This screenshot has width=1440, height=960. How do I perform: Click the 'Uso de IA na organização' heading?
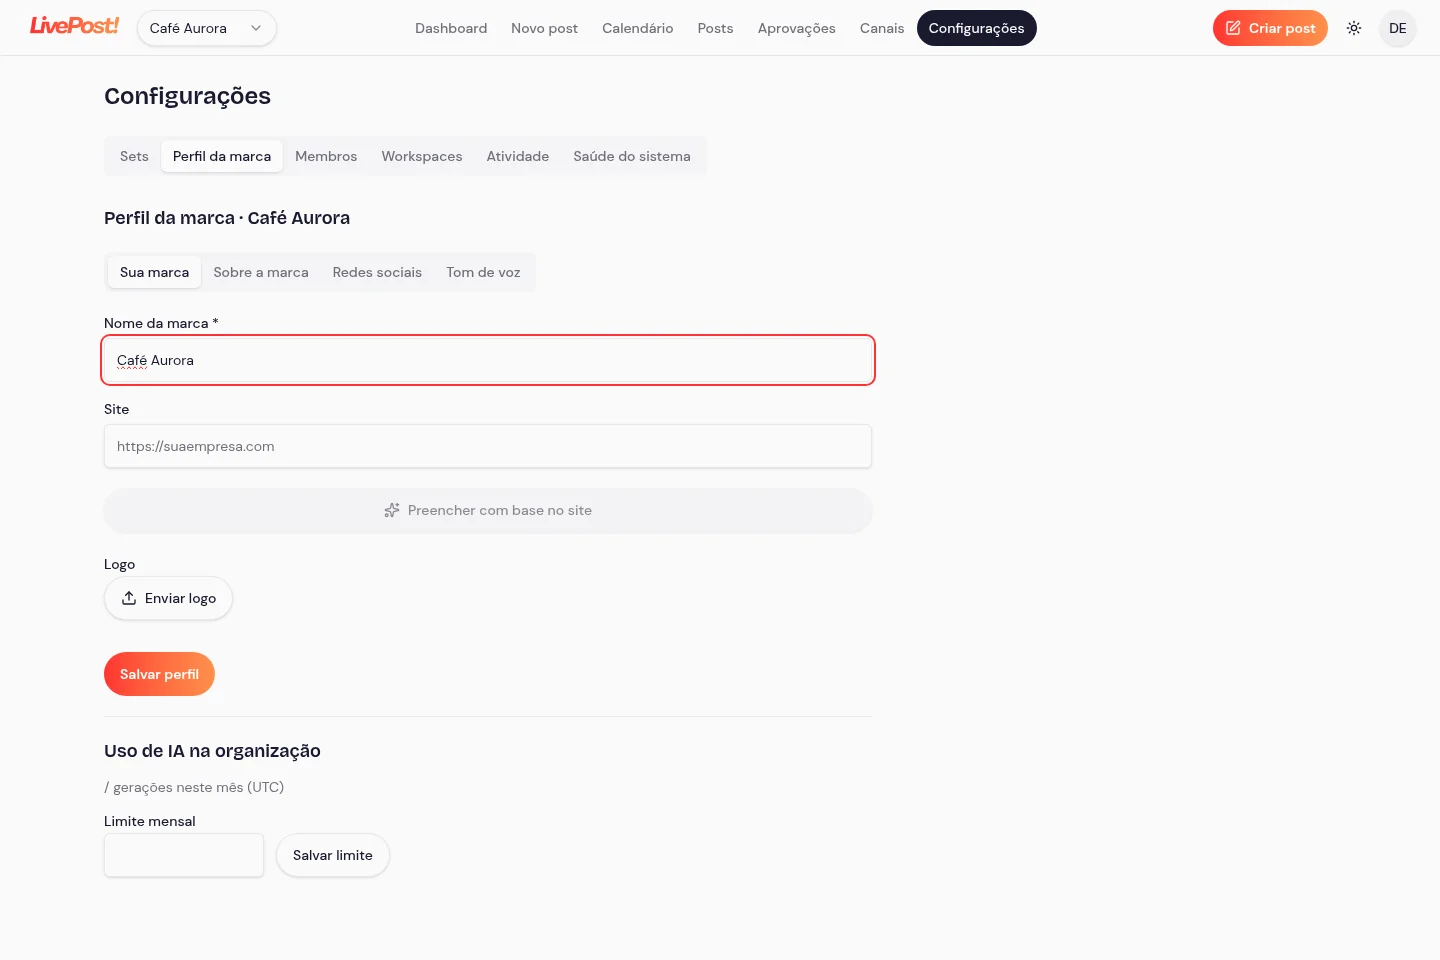click(x=212, y=751)
